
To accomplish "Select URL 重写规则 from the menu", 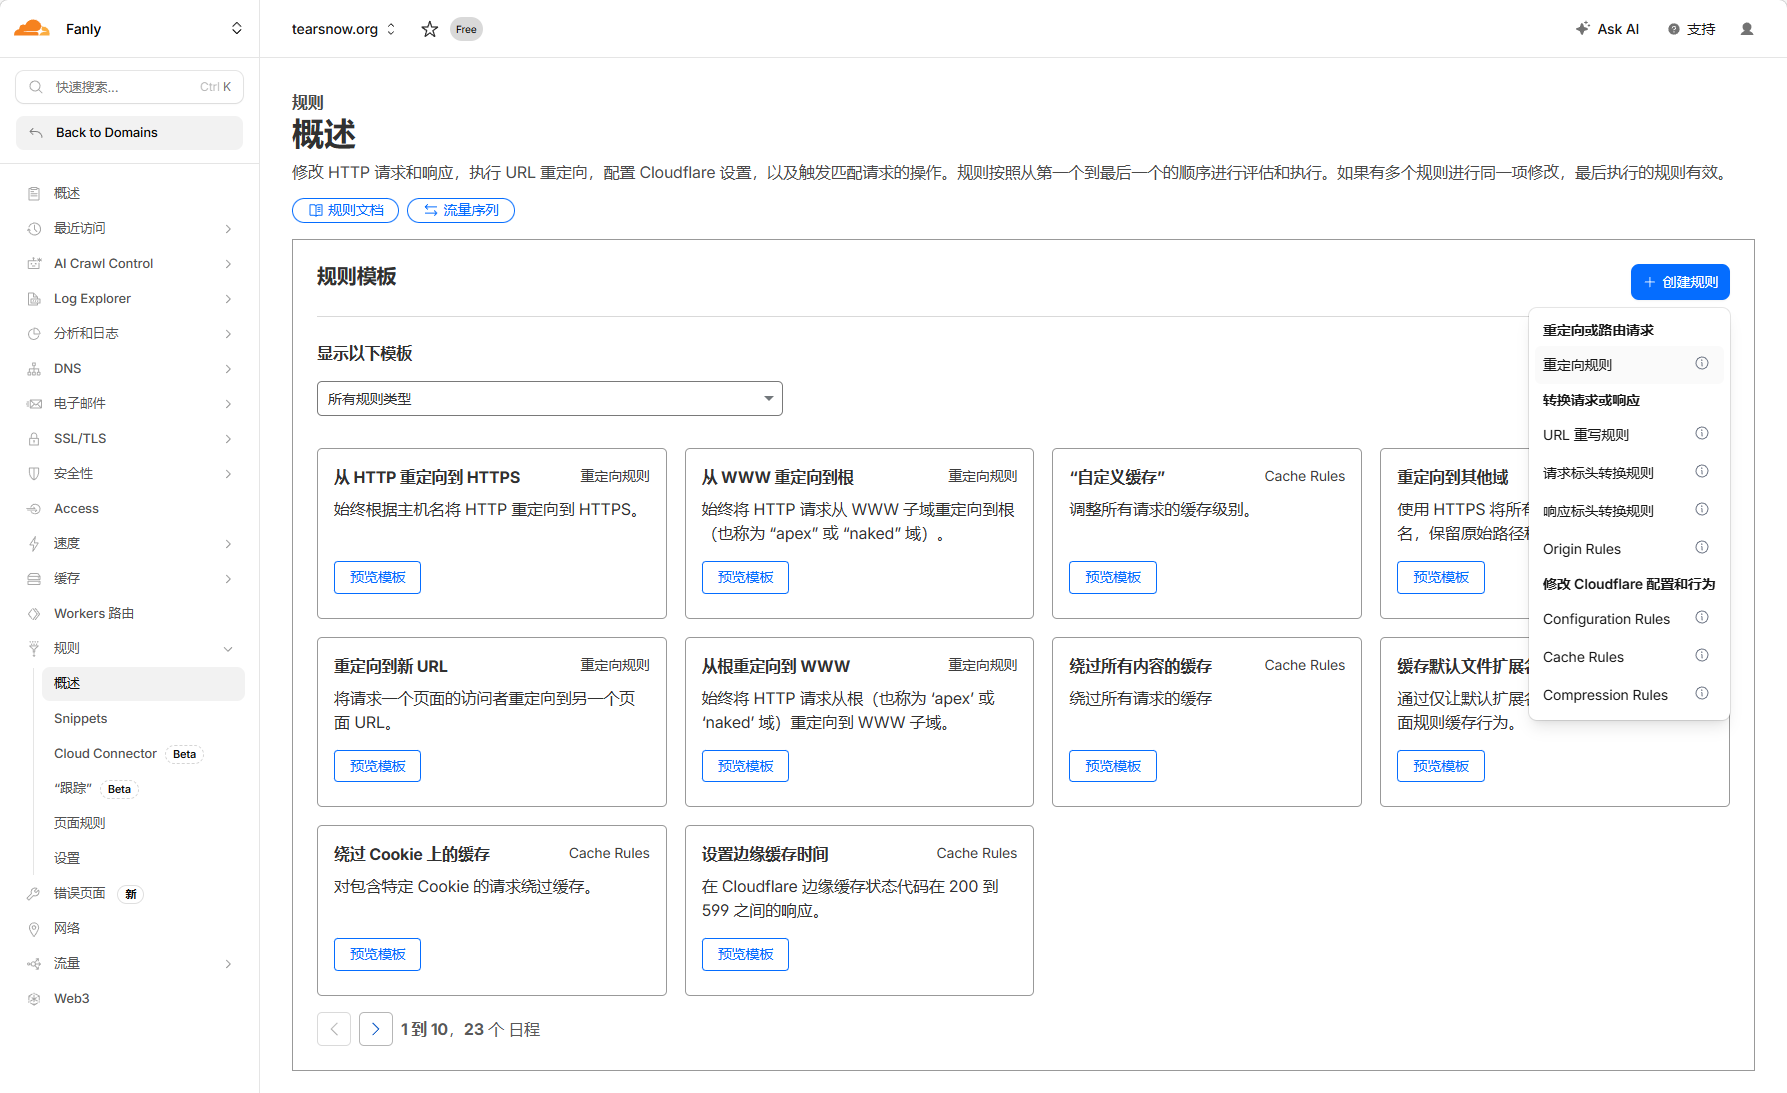I will (x=1628, y=435).
